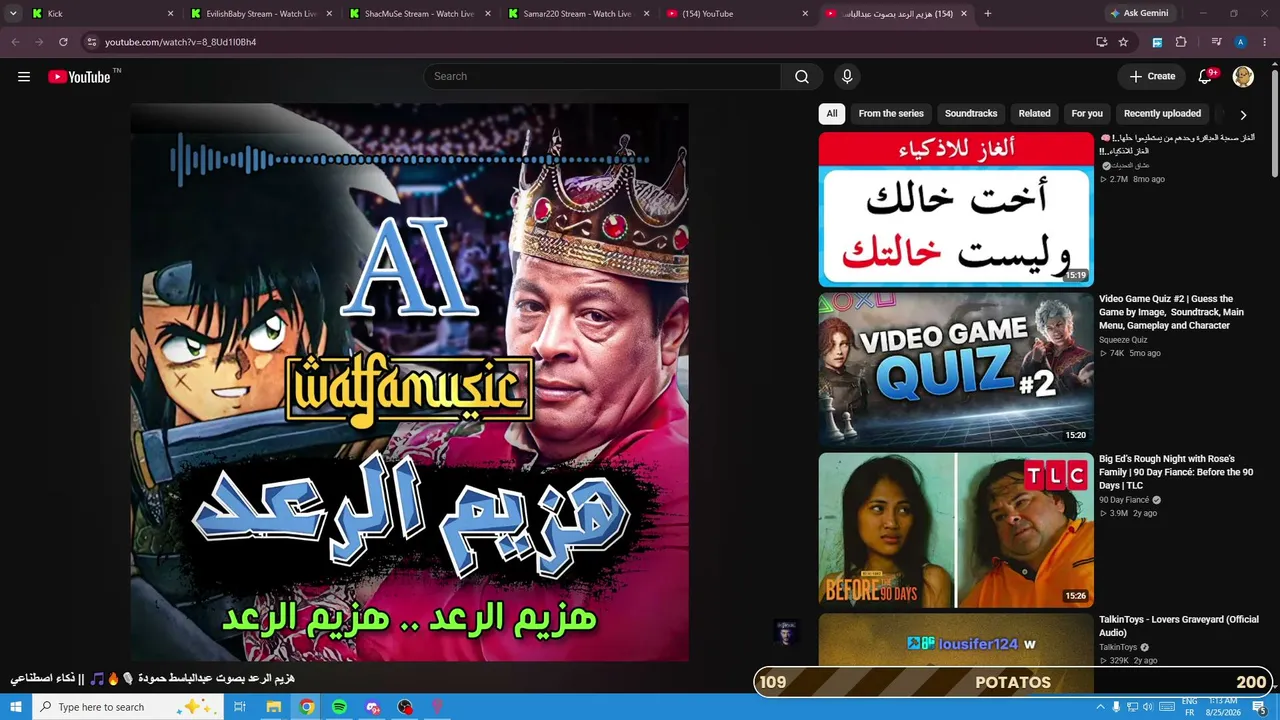Switch to the Kick tab
Viewport: 1280px width, 720px height.
coord(103,14)
